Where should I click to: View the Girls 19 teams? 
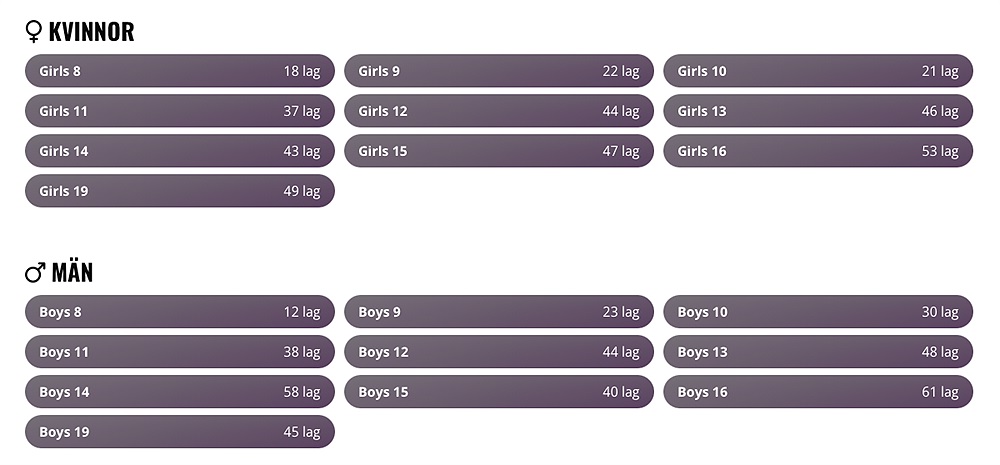[179, 191]
